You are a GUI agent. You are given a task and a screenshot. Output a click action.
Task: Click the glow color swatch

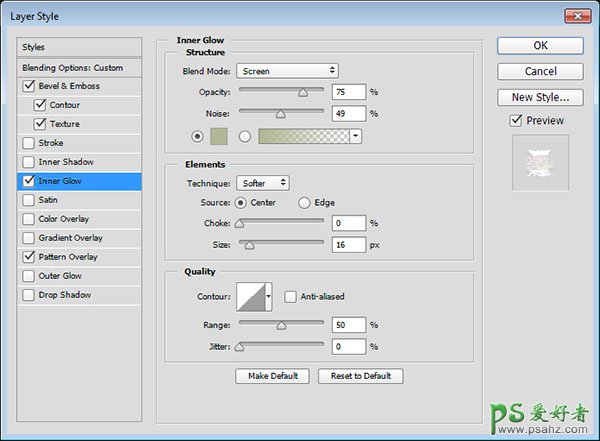(x=220, y=136)
